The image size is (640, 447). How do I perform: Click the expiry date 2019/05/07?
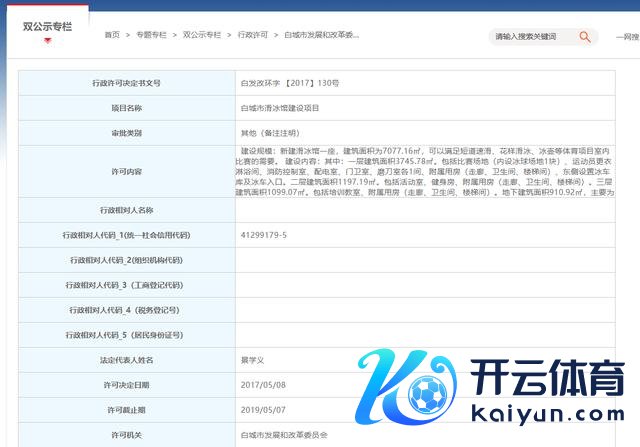coord(263,409)
